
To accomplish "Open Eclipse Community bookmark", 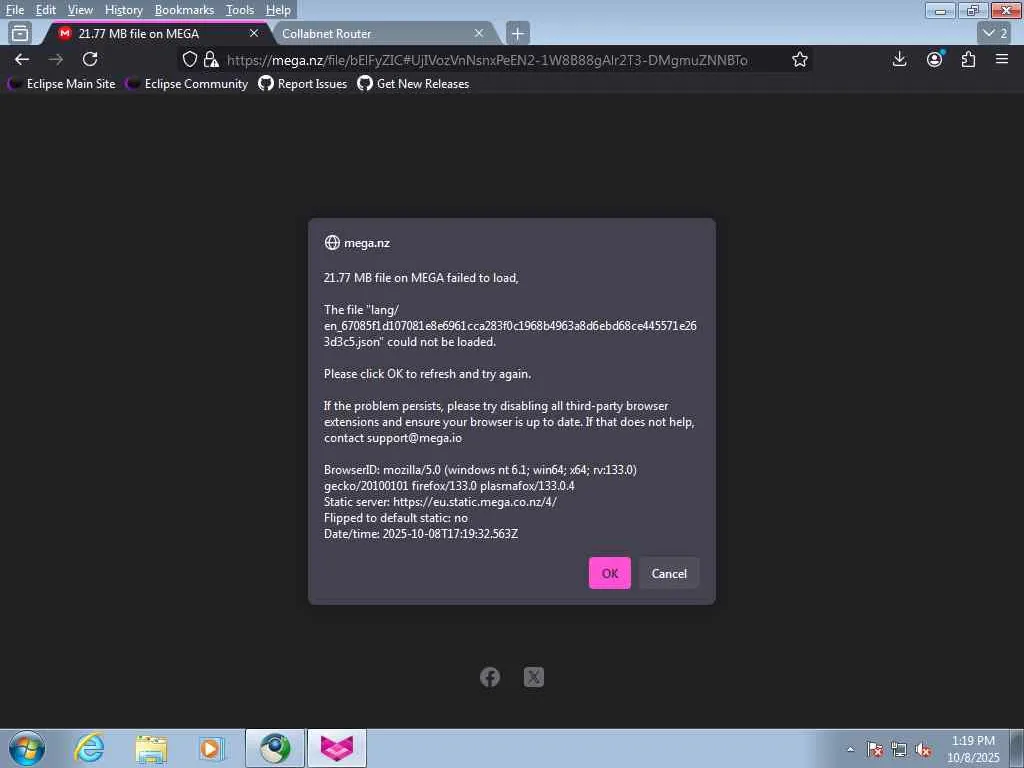I will coord(187,84).
